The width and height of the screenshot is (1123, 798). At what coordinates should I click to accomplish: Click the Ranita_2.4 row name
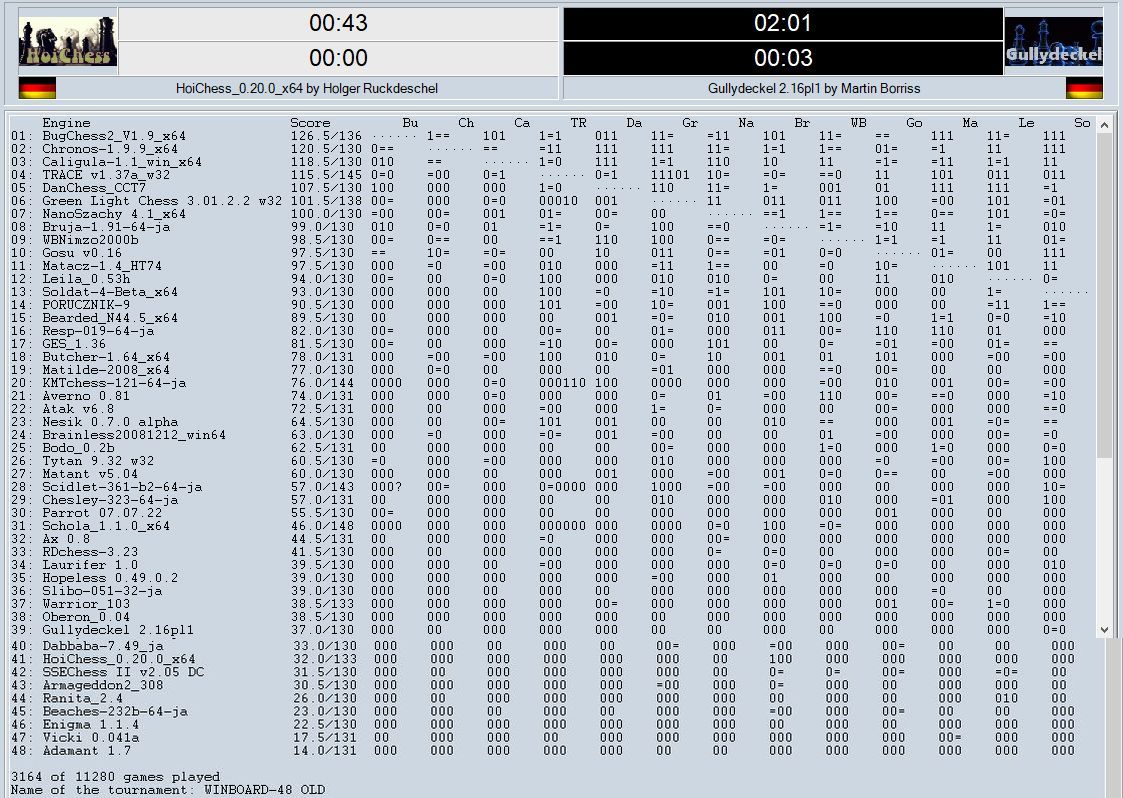tap(82, 698)
